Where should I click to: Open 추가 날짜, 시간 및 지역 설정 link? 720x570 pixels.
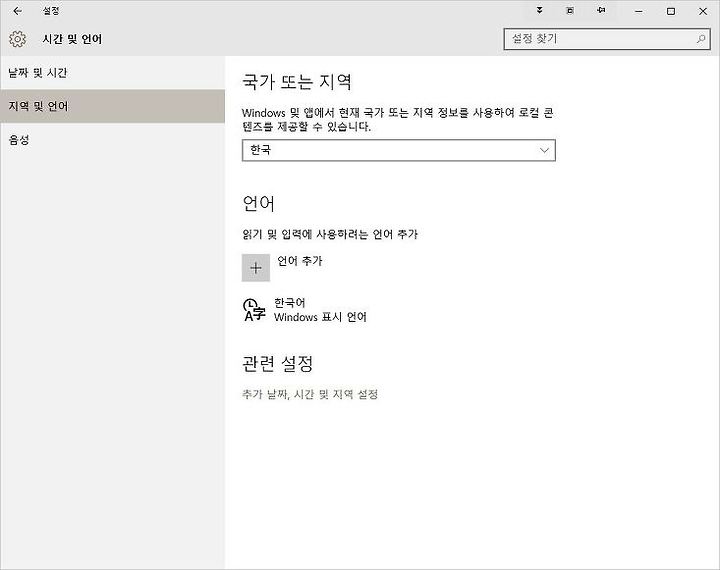(x=310, y=394)
